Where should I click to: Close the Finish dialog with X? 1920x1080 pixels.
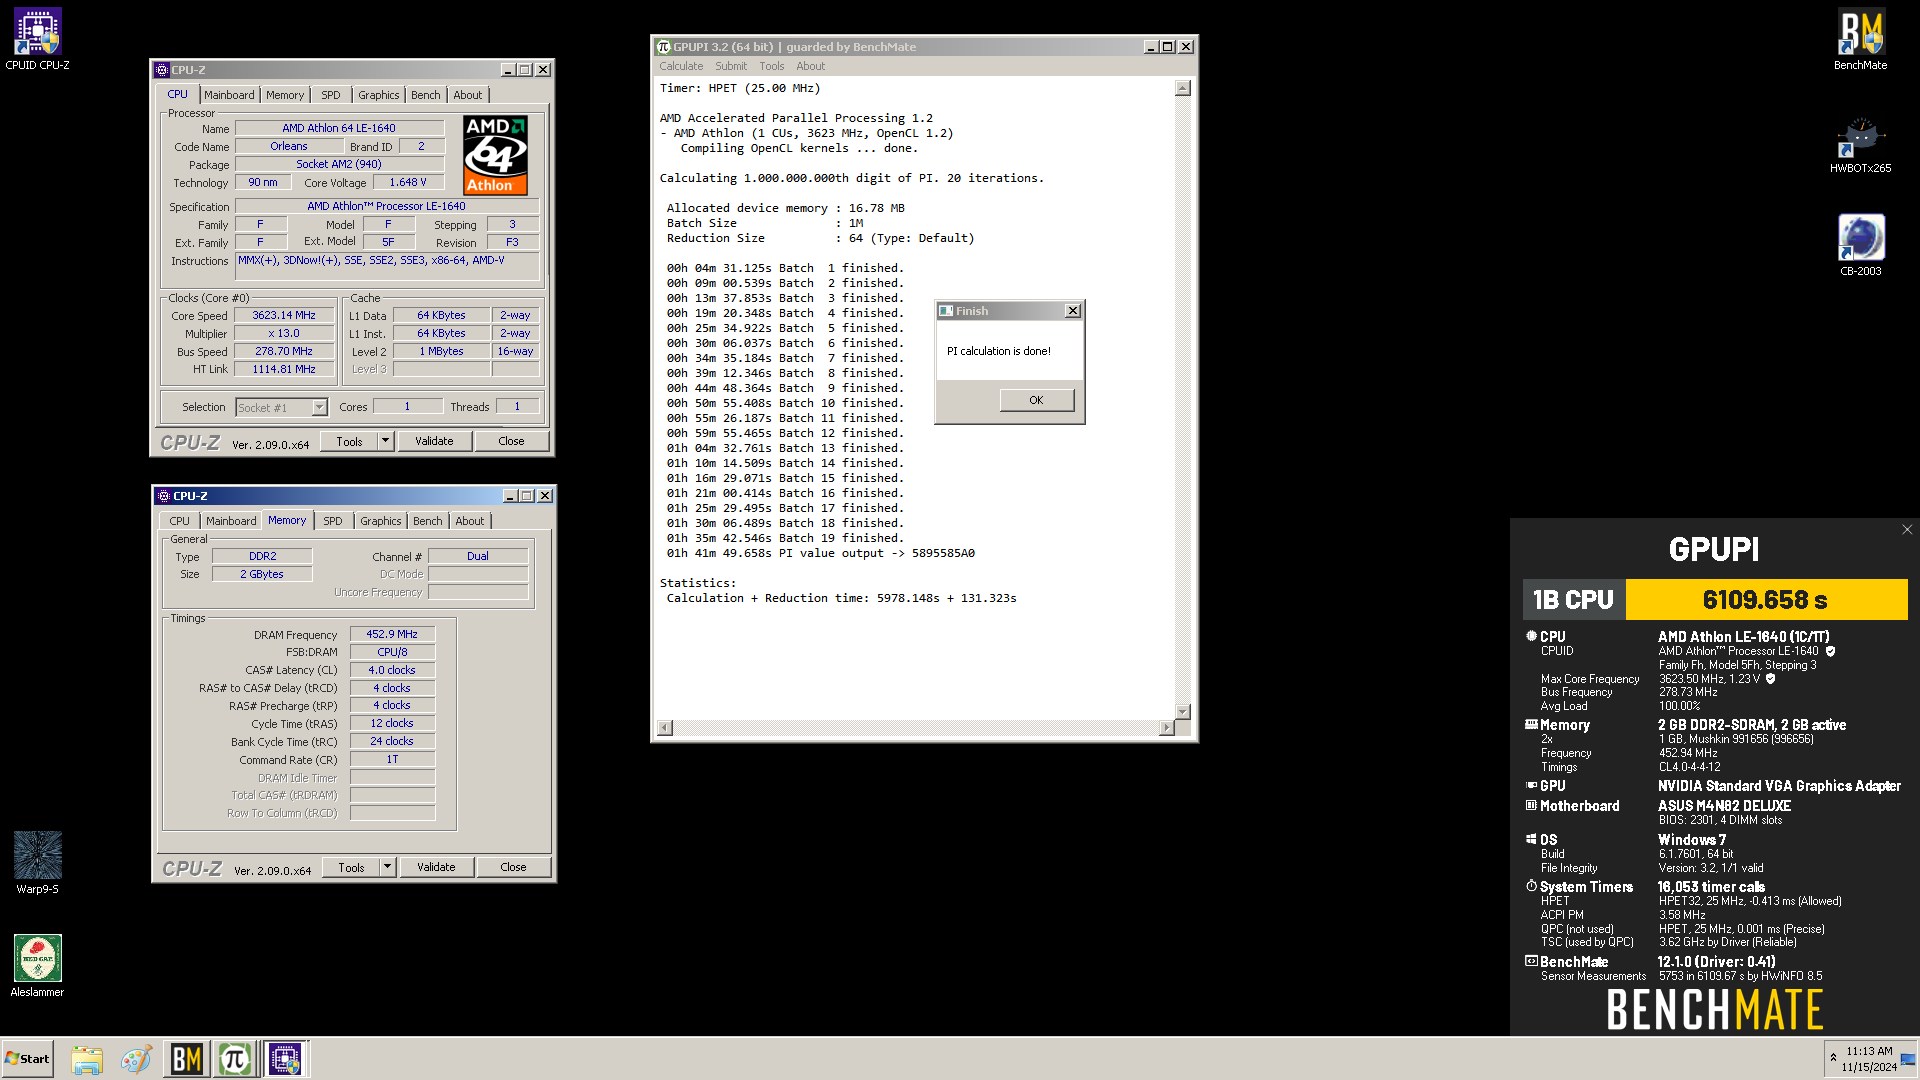point(1072,311)
